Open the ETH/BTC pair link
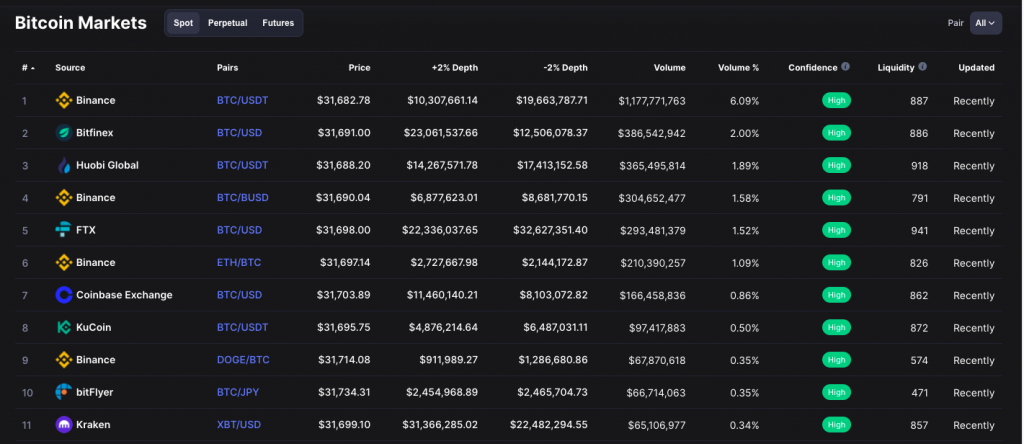 [239, 262]
